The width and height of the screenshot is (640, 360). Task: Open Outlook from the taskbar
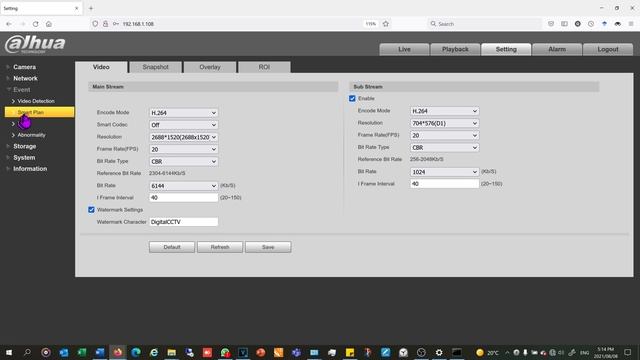tap(64, 352)
